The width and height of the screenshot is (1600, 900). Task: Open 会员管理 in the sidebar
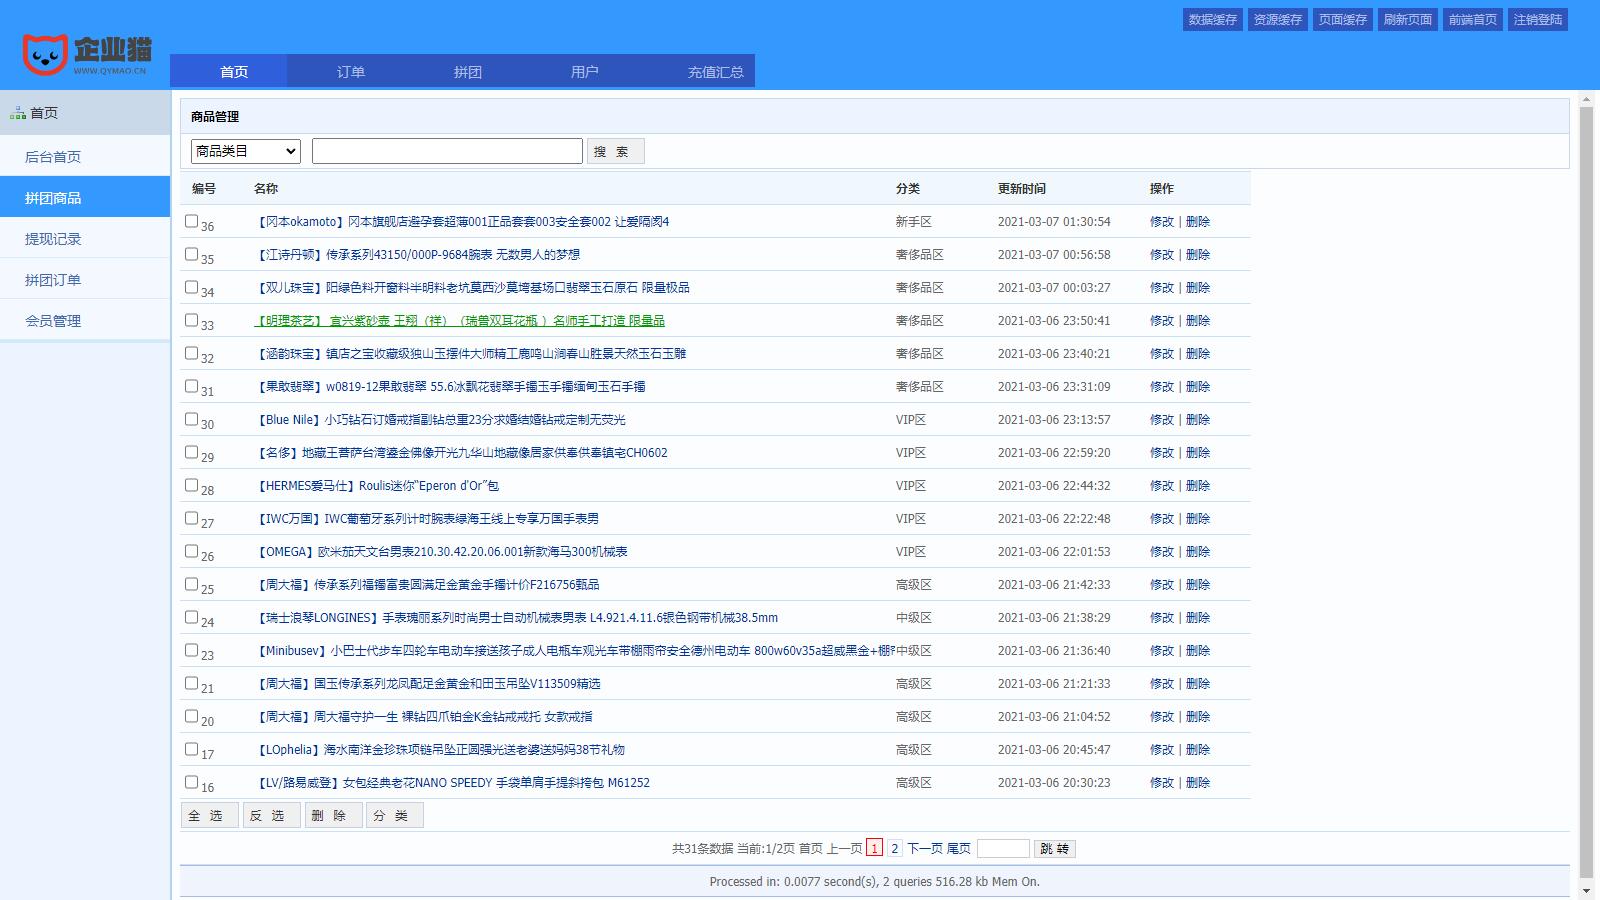point(53,321)
